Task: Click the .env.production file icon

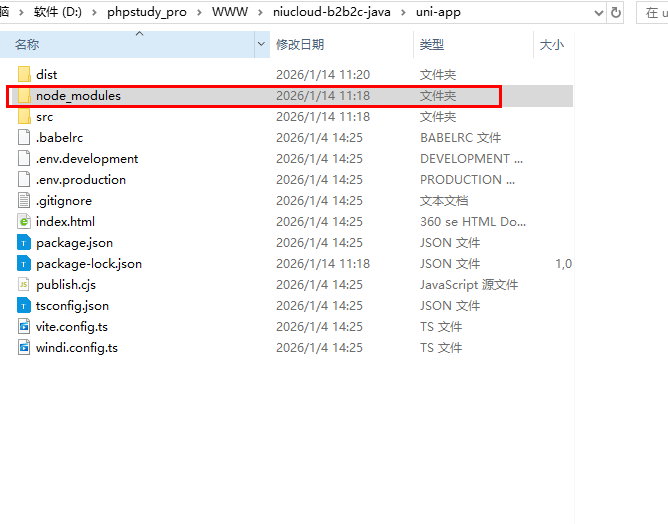Action: pos(24,179)
